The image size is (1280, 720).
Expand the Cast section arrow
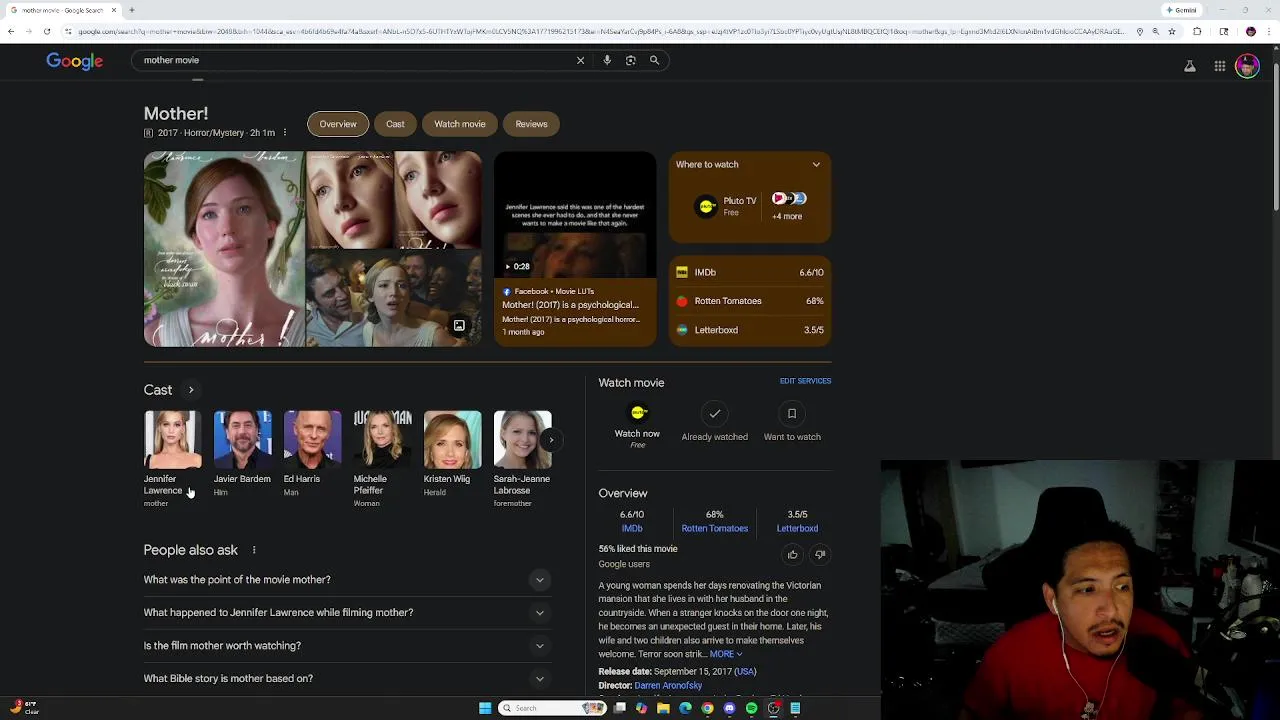click(x=191, y=390)
